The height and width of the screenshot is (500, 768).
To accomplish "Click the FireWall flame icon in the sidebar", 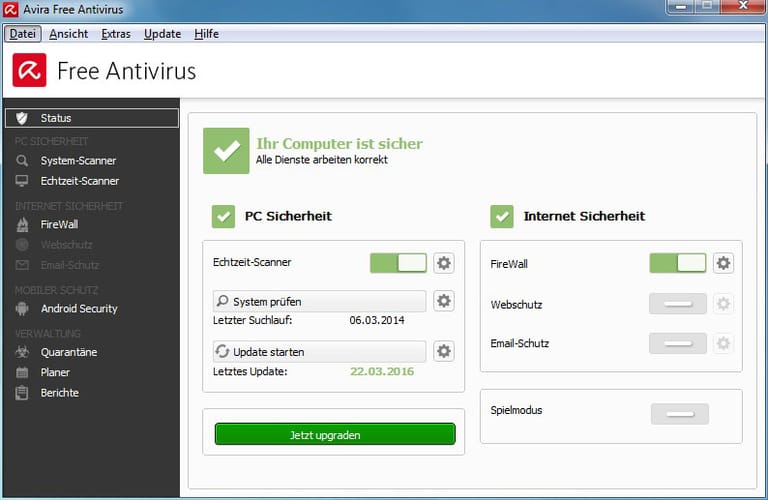I will 22,224.
